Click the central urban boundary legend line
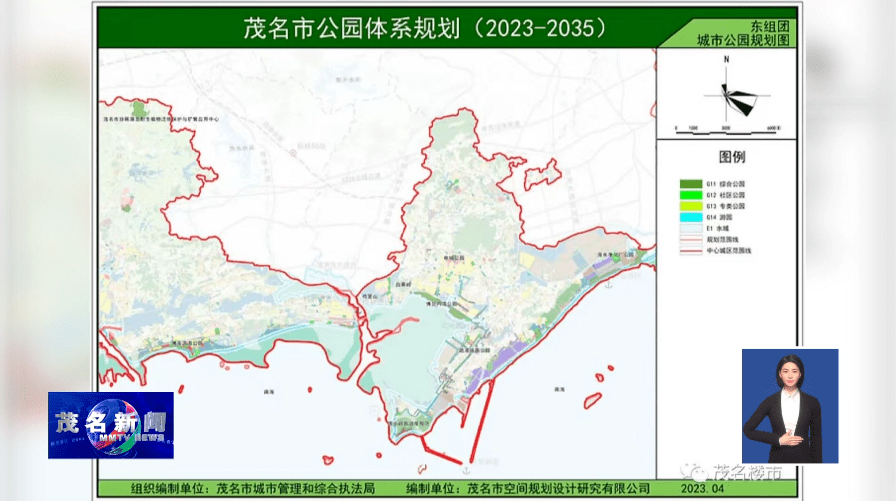 pos(689,251)
